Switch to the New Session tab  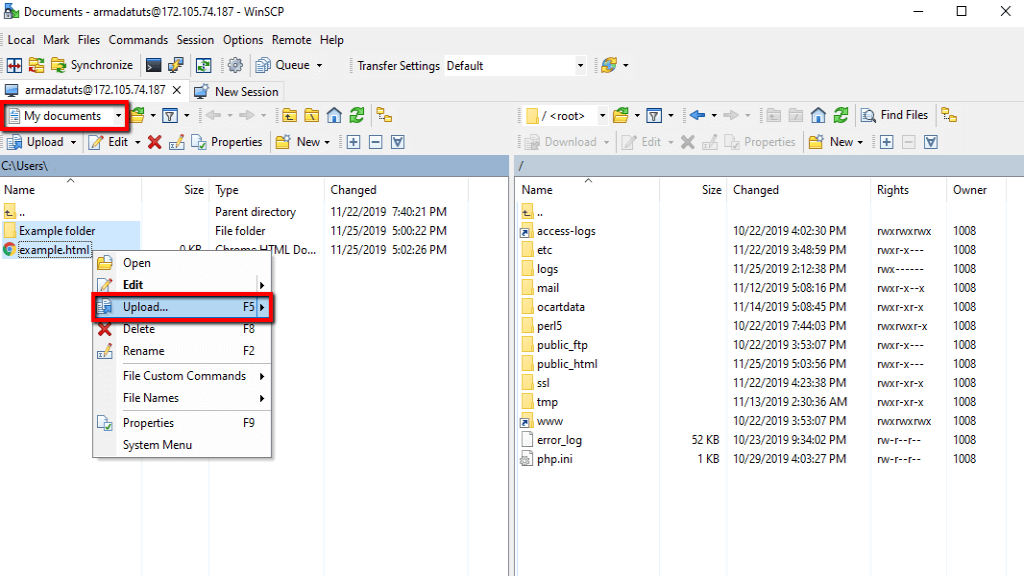point(237,91)
